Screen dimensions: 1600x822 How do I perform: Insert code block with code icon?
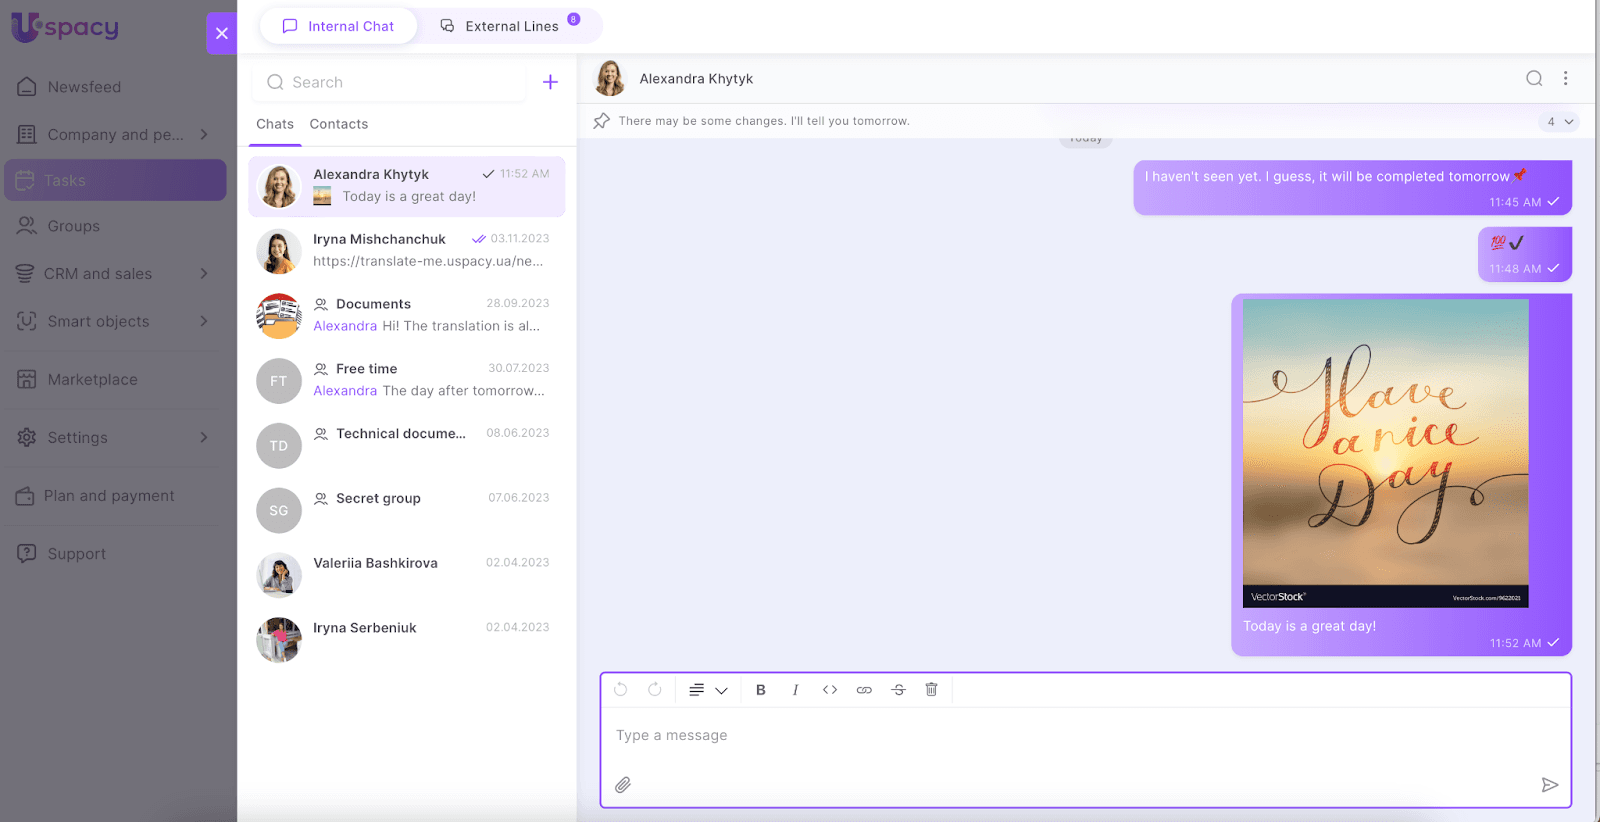[x=830, y=690]
